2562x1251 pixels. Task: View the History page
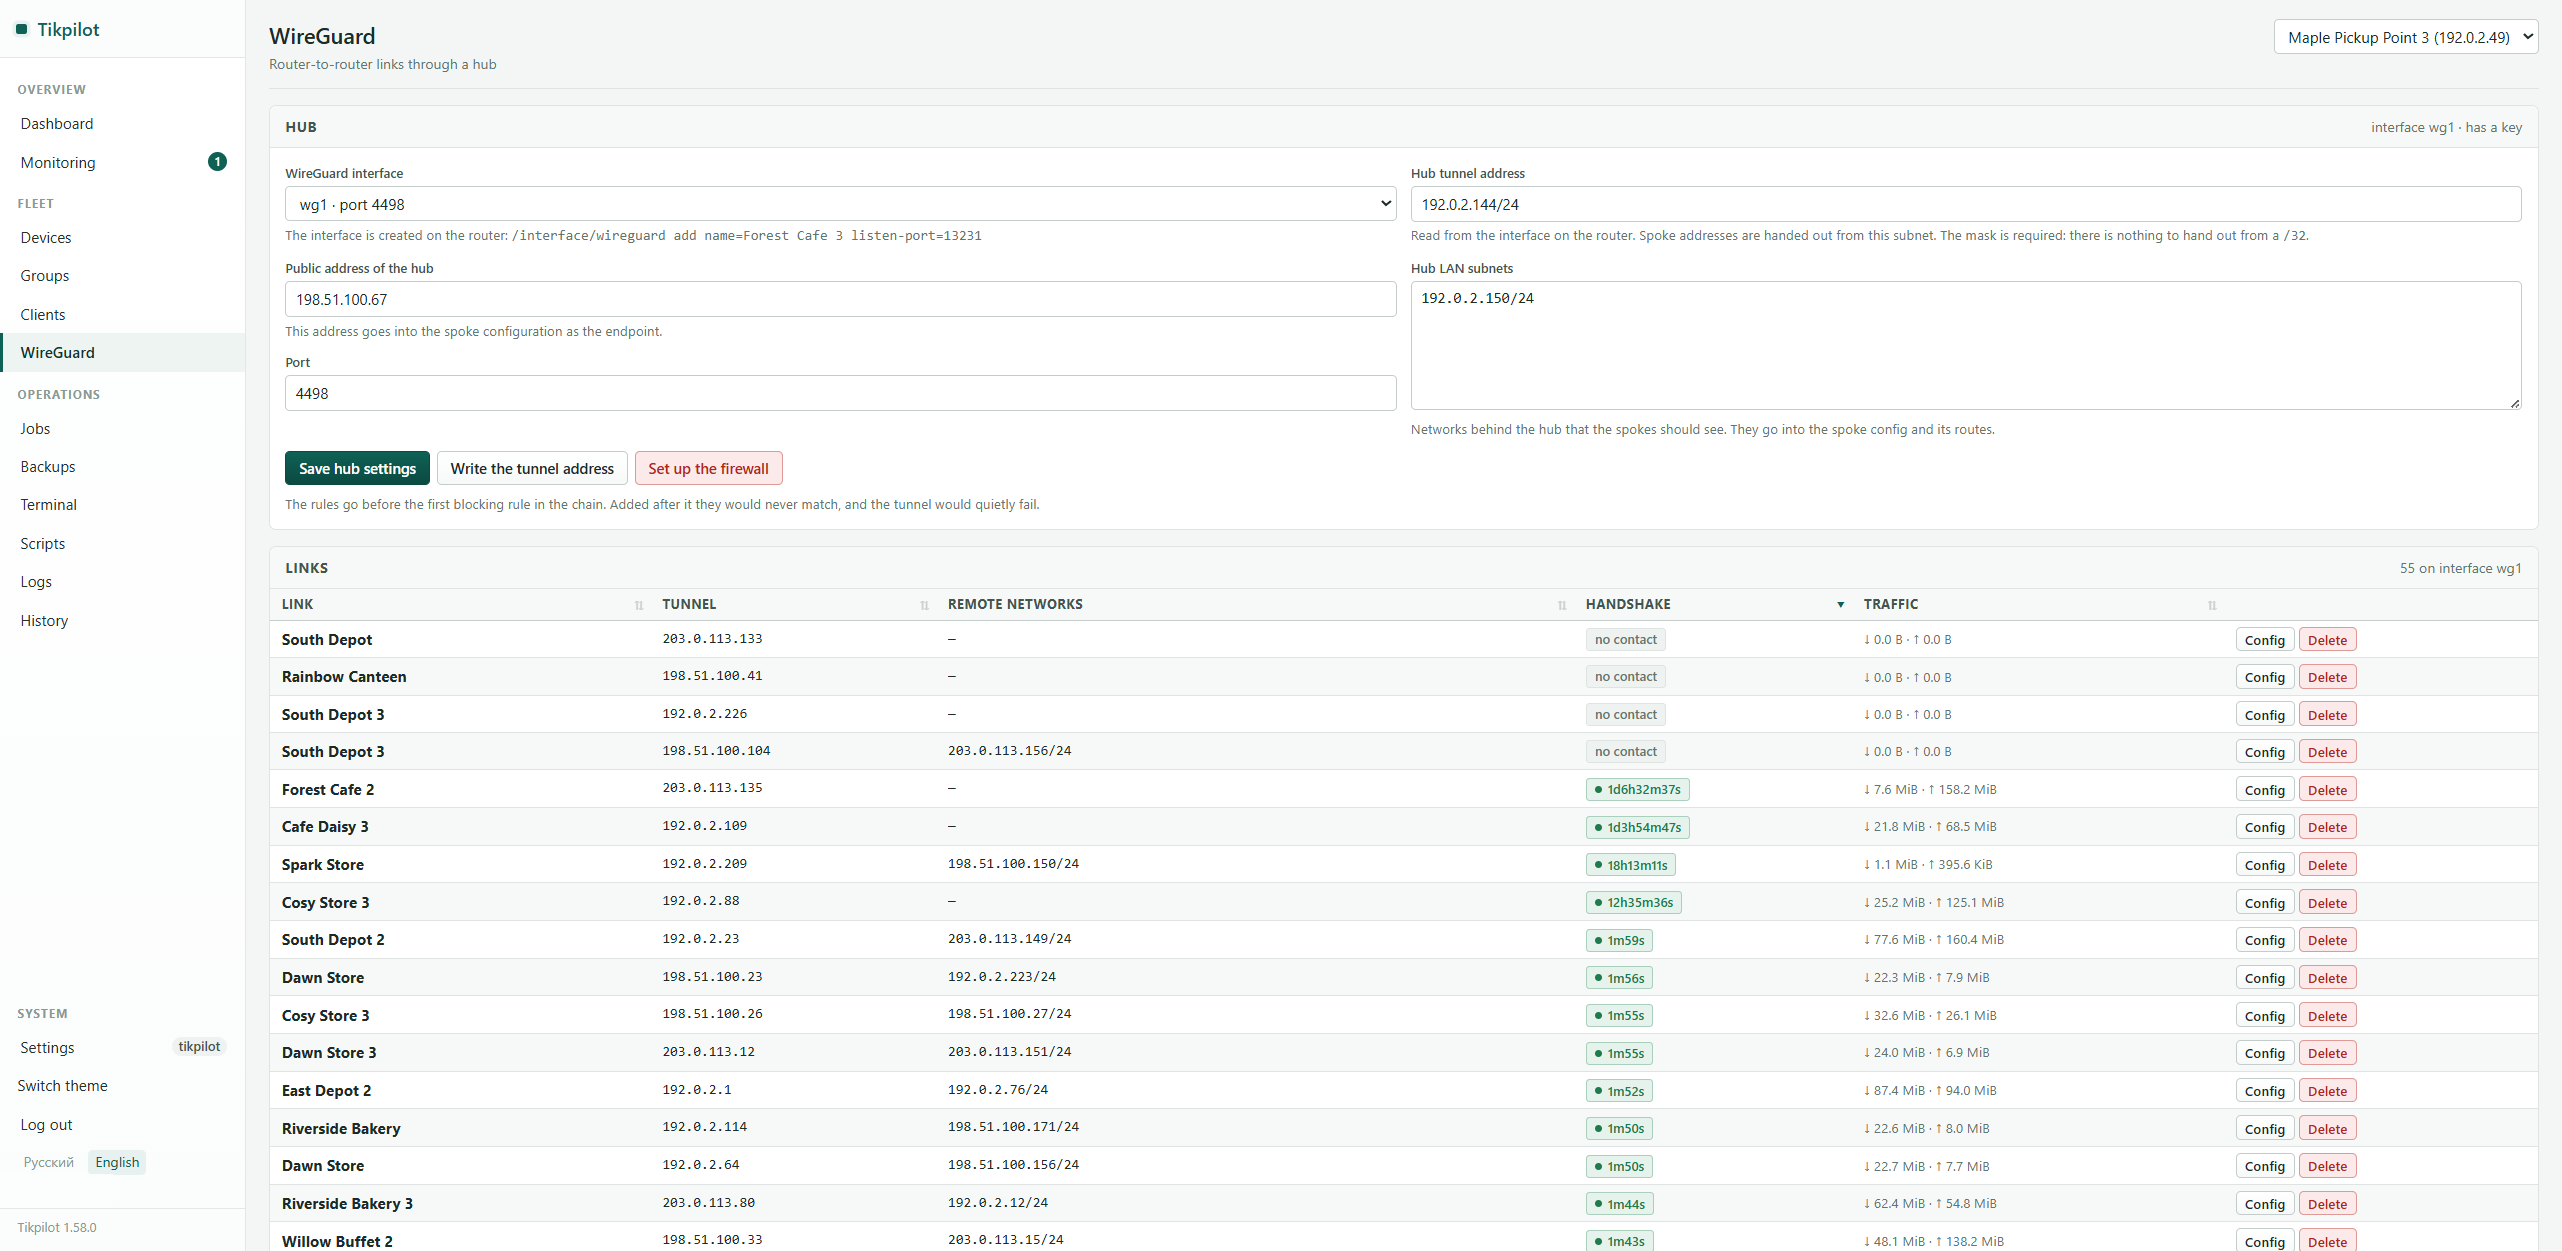(122, 621)
